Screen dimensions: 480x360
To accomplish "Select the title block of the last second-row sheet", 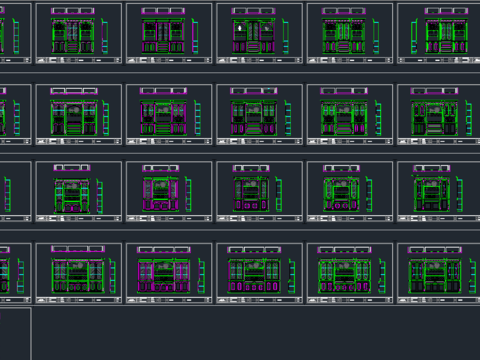I will tap(439, 141).
